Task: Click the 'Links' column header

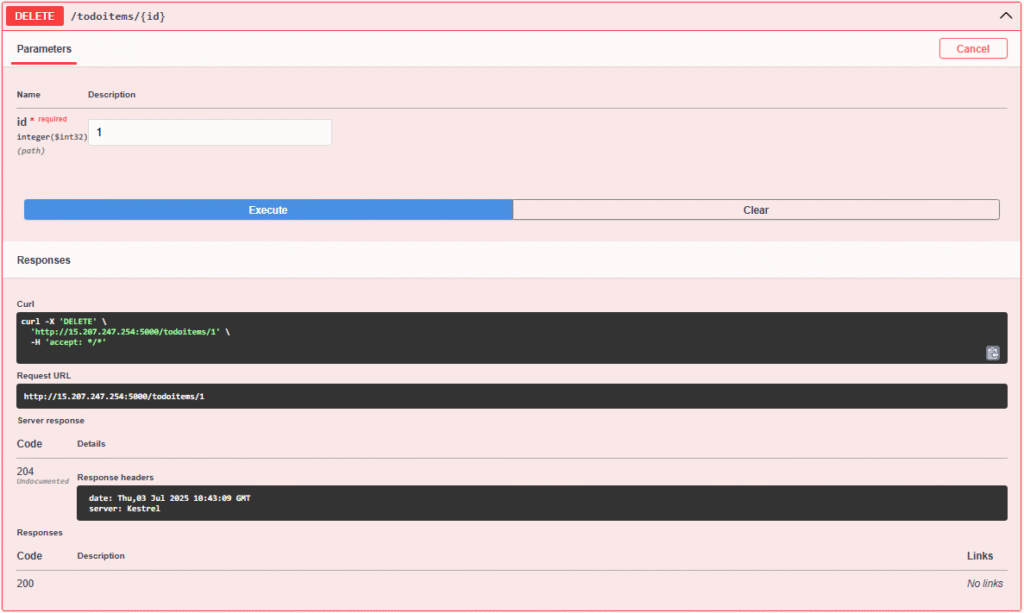Action: 980,556
